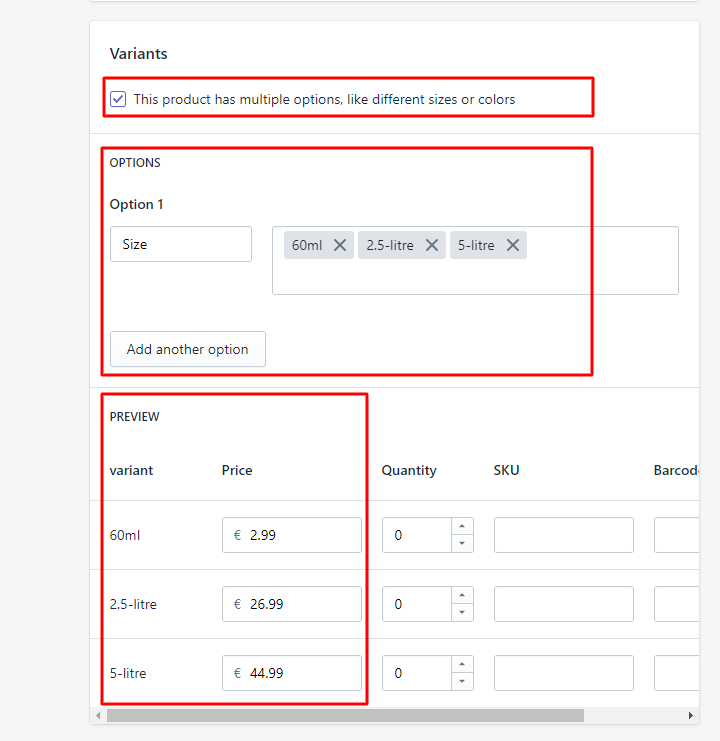Viewport: 720px width, 741px height.
Task: Increase 60ml quantity with up arrow
Action: [462, 526]
